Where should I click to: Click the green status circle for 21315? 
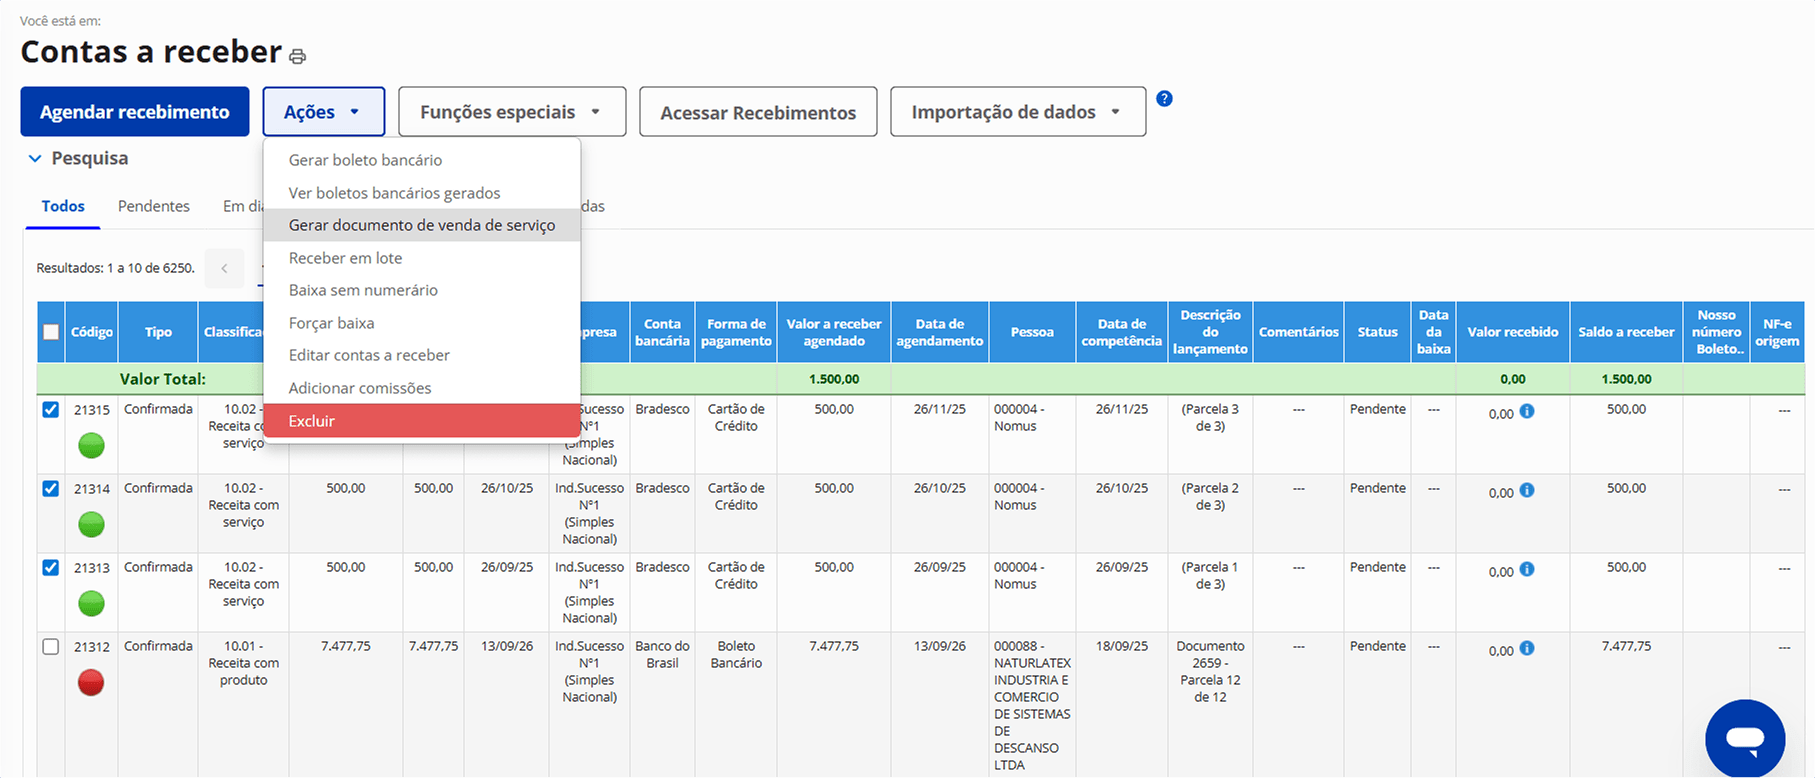[x=91, y=445]
